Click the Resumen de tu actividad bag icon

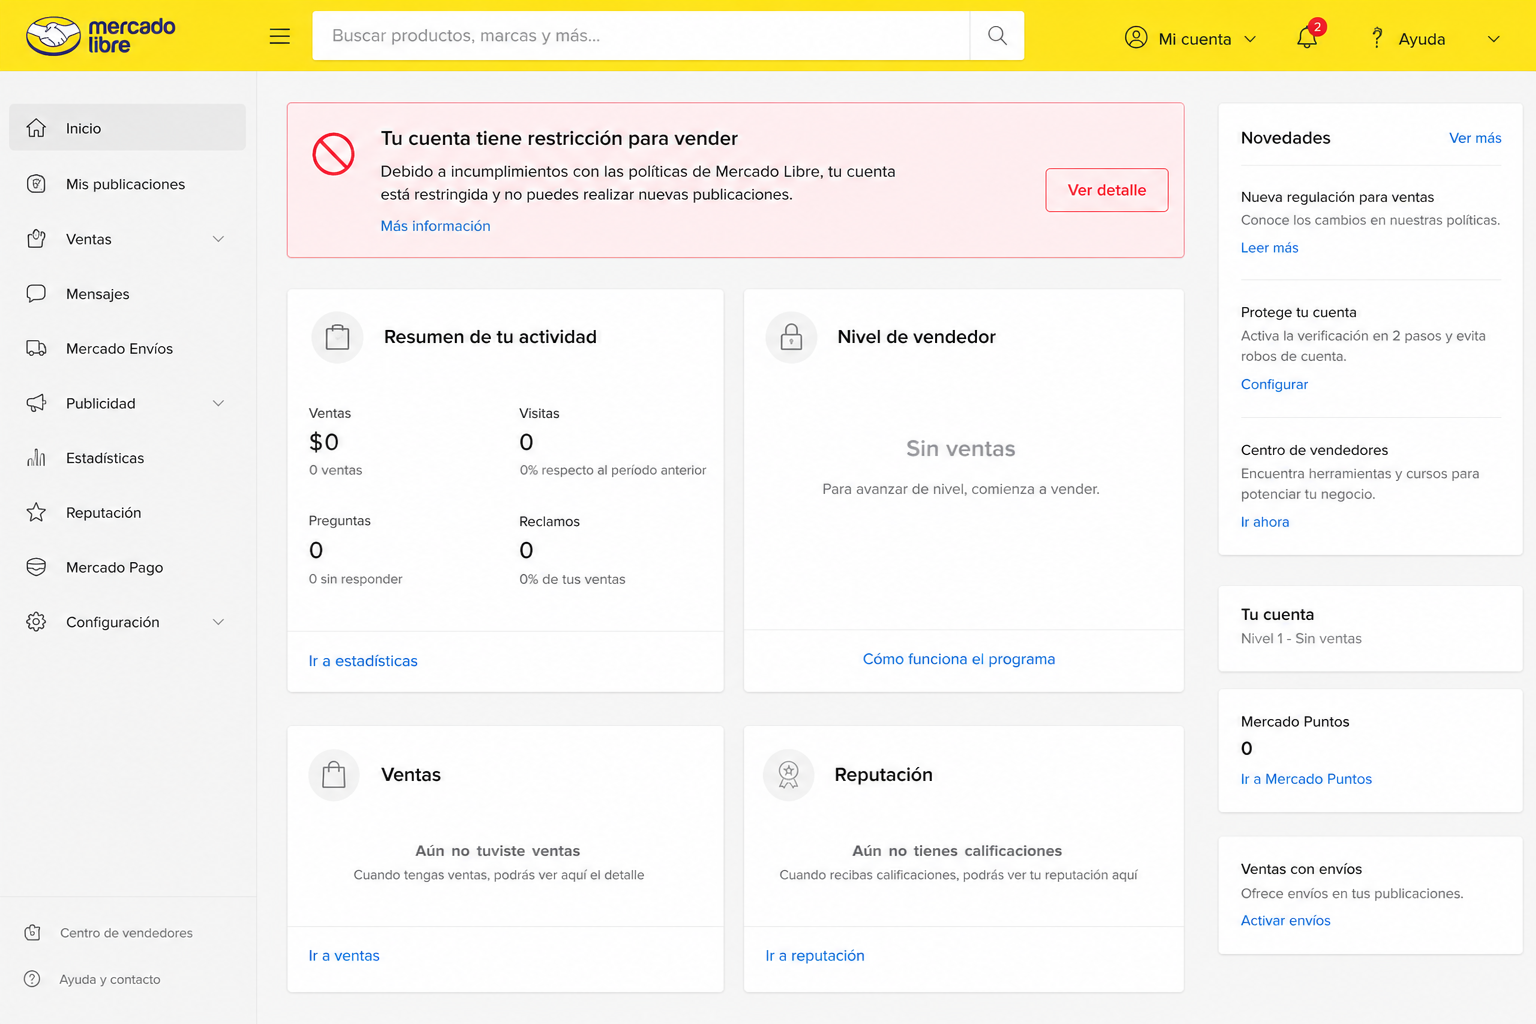point(338,337)
